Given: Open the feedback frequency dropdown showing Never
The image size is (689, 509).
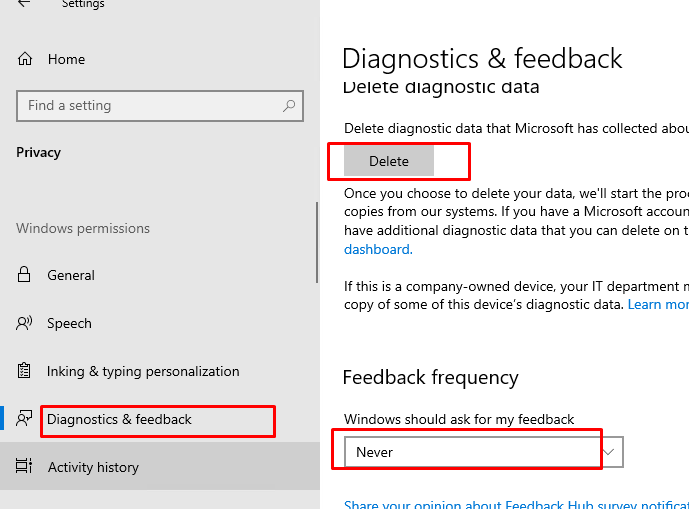Looking at the screenshot, I should click(470, 452).
